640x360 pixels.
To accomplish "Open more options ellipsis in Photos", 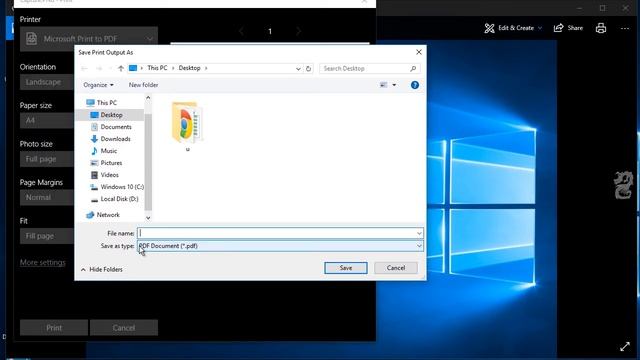I will point(625,29).
